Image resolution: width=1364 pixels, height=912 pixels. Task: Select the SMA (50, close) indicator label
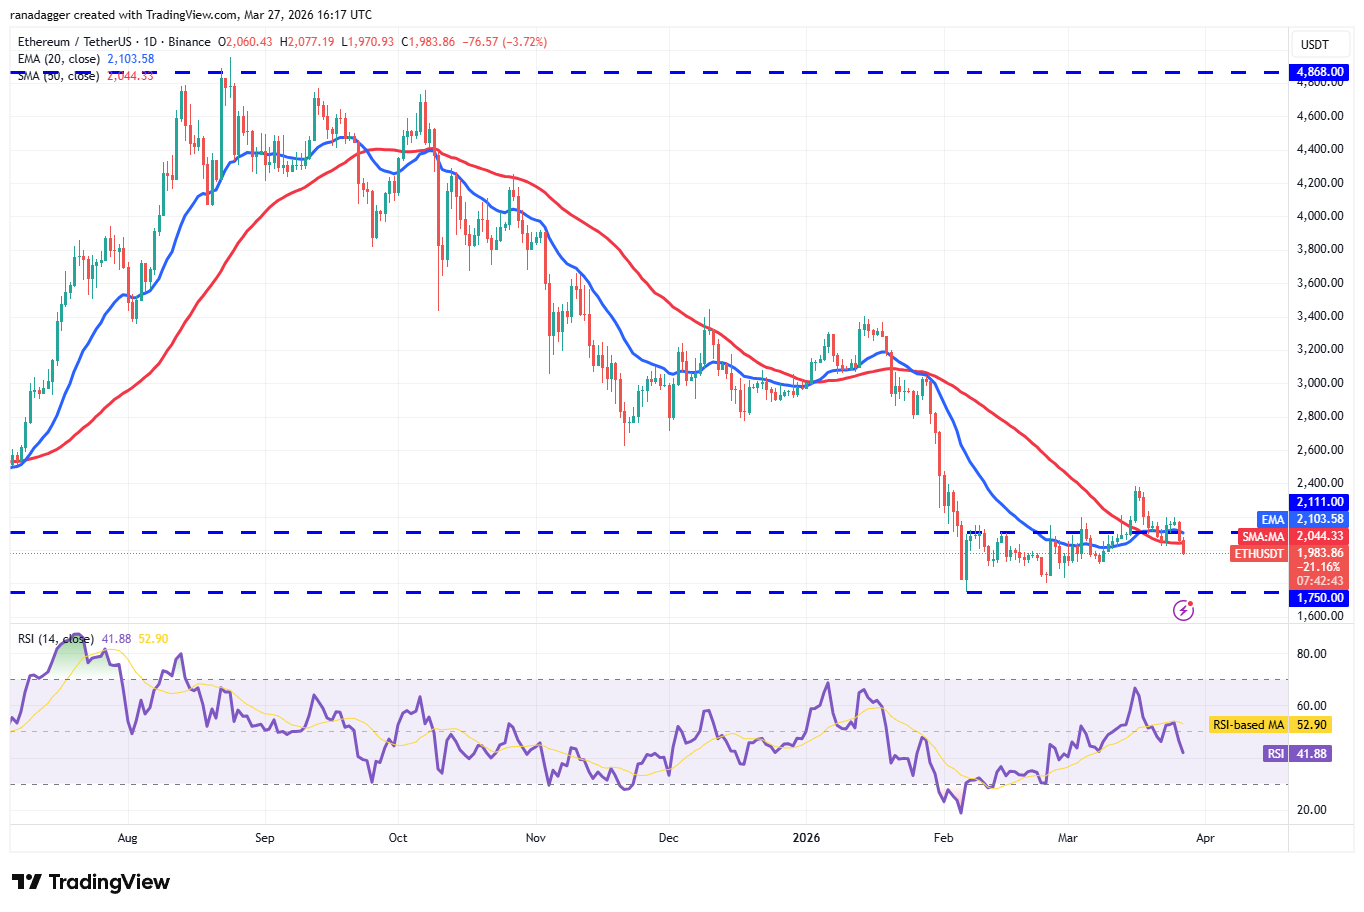60,76
